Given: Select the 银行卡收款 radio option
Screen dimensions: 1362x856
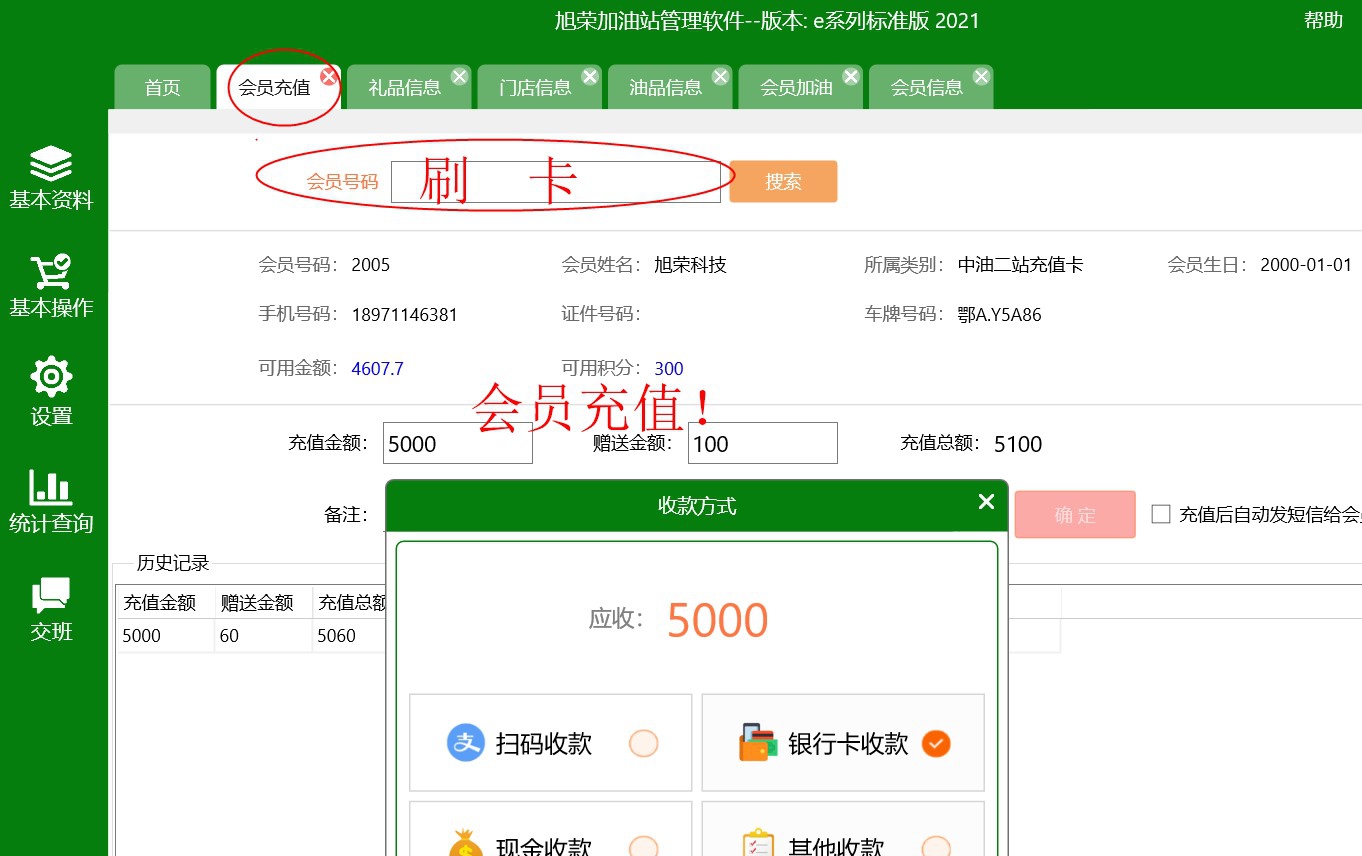Looking at the screenshot, I should click(936, 744).
